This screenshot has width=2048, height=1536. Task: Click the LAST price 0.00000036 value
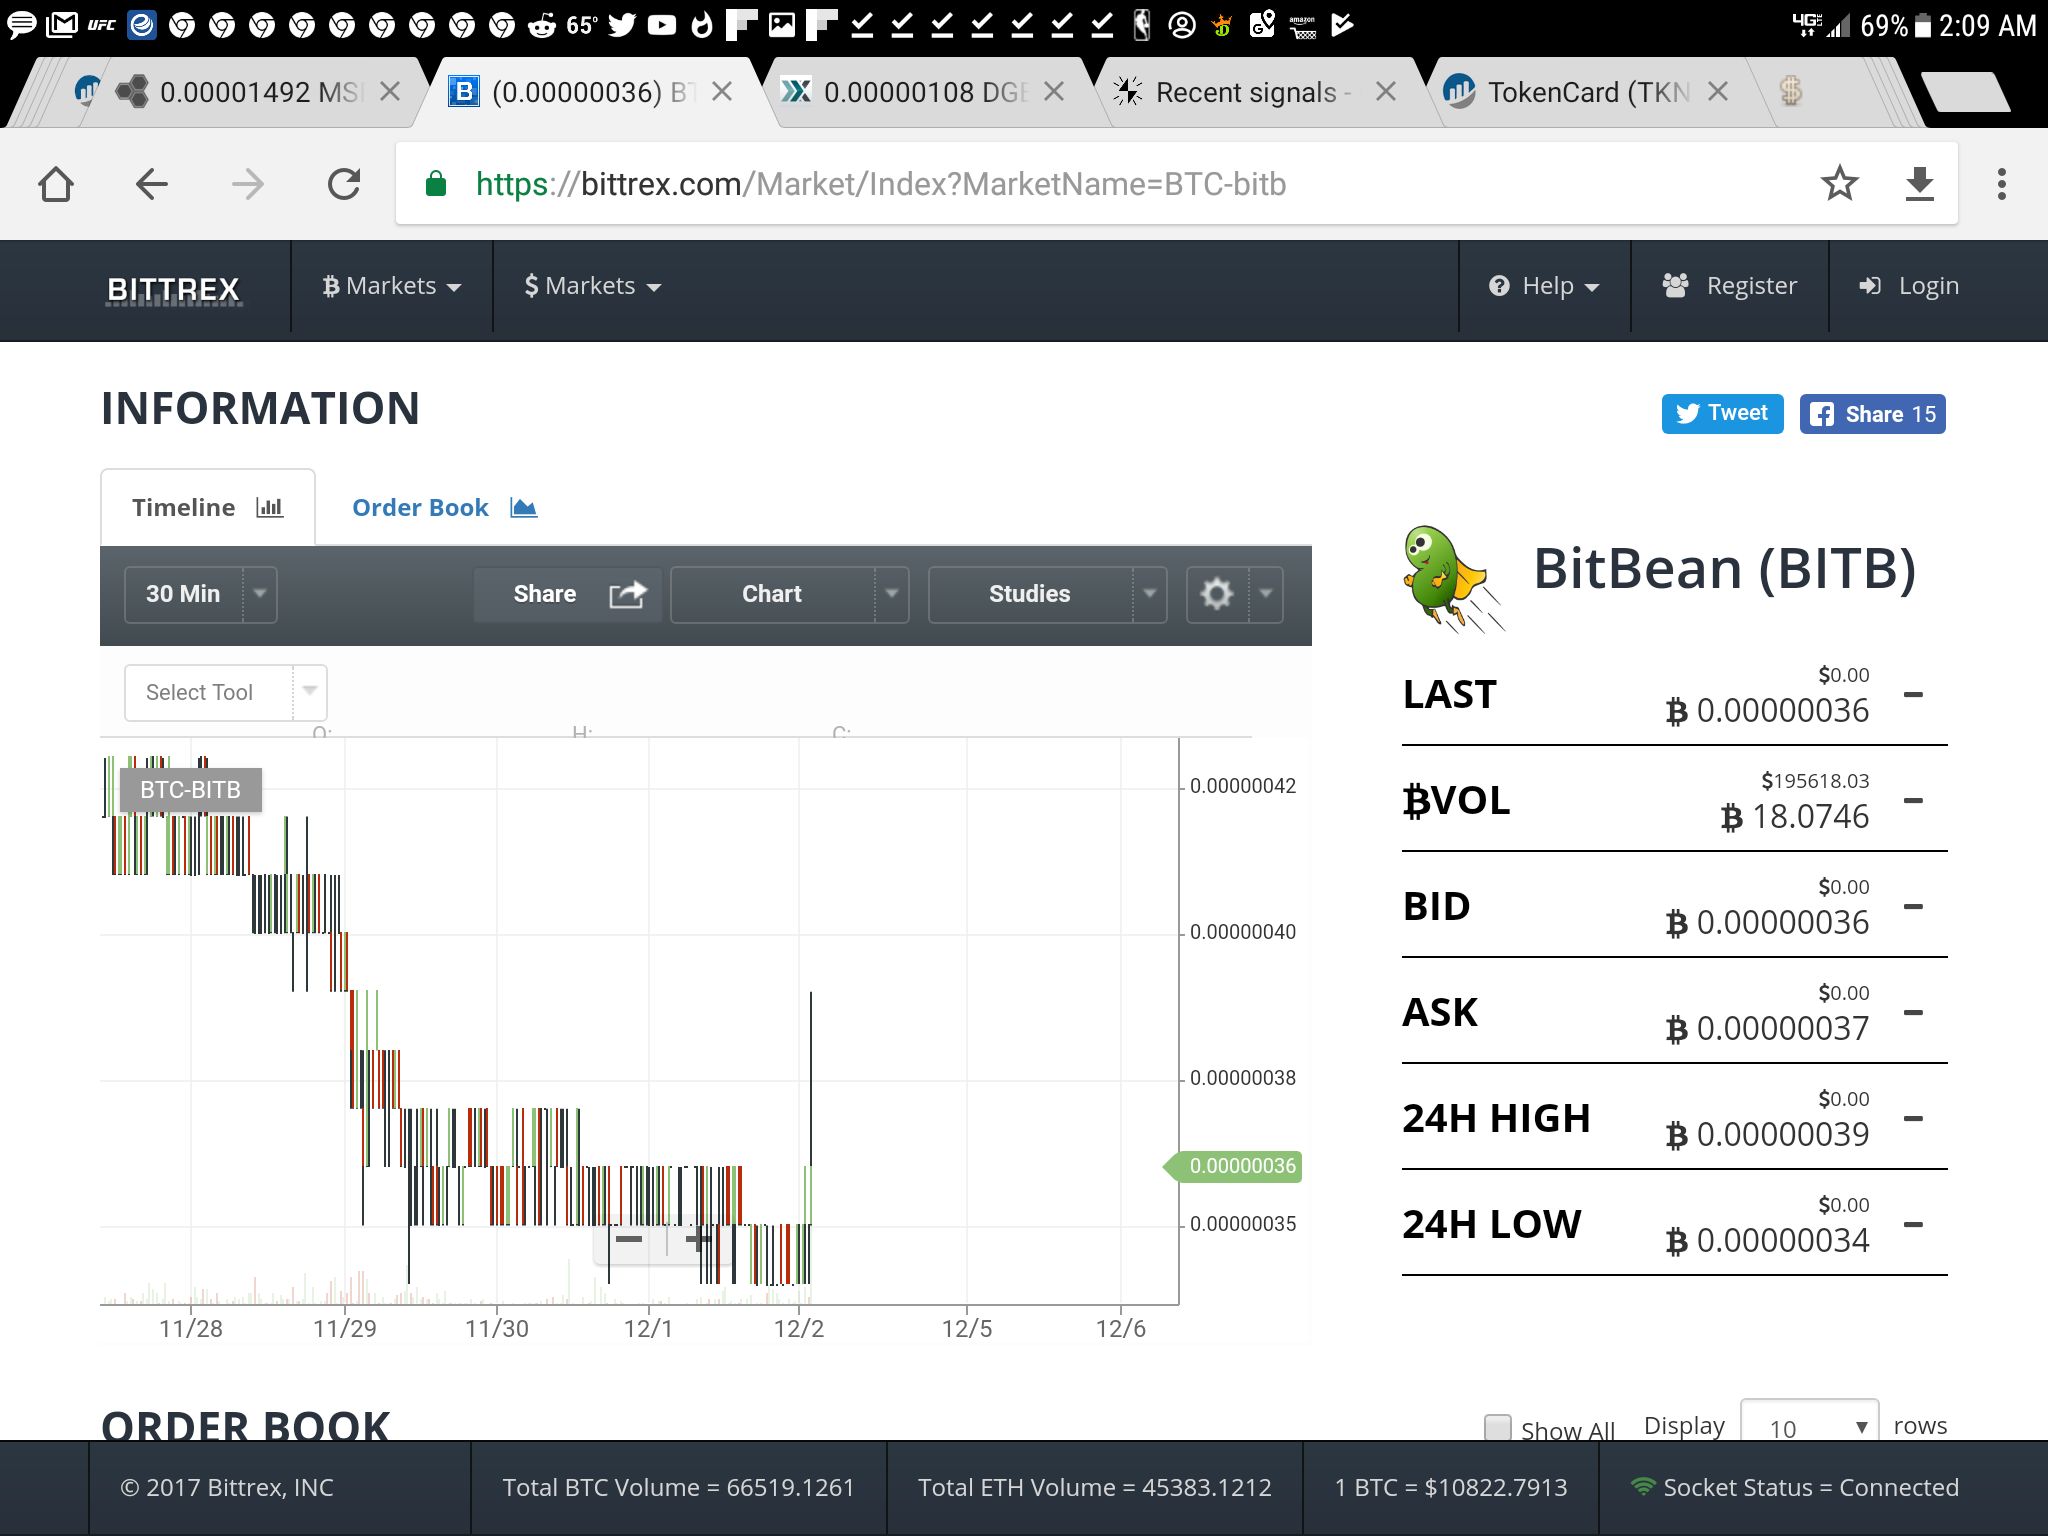1767,711
